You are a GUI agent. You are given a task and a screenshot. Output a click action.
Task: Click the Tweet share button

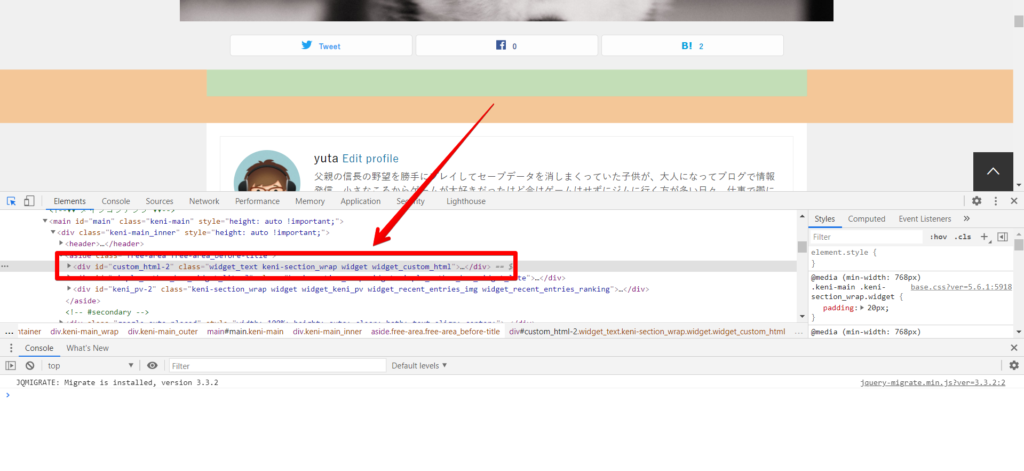point(321,46)
